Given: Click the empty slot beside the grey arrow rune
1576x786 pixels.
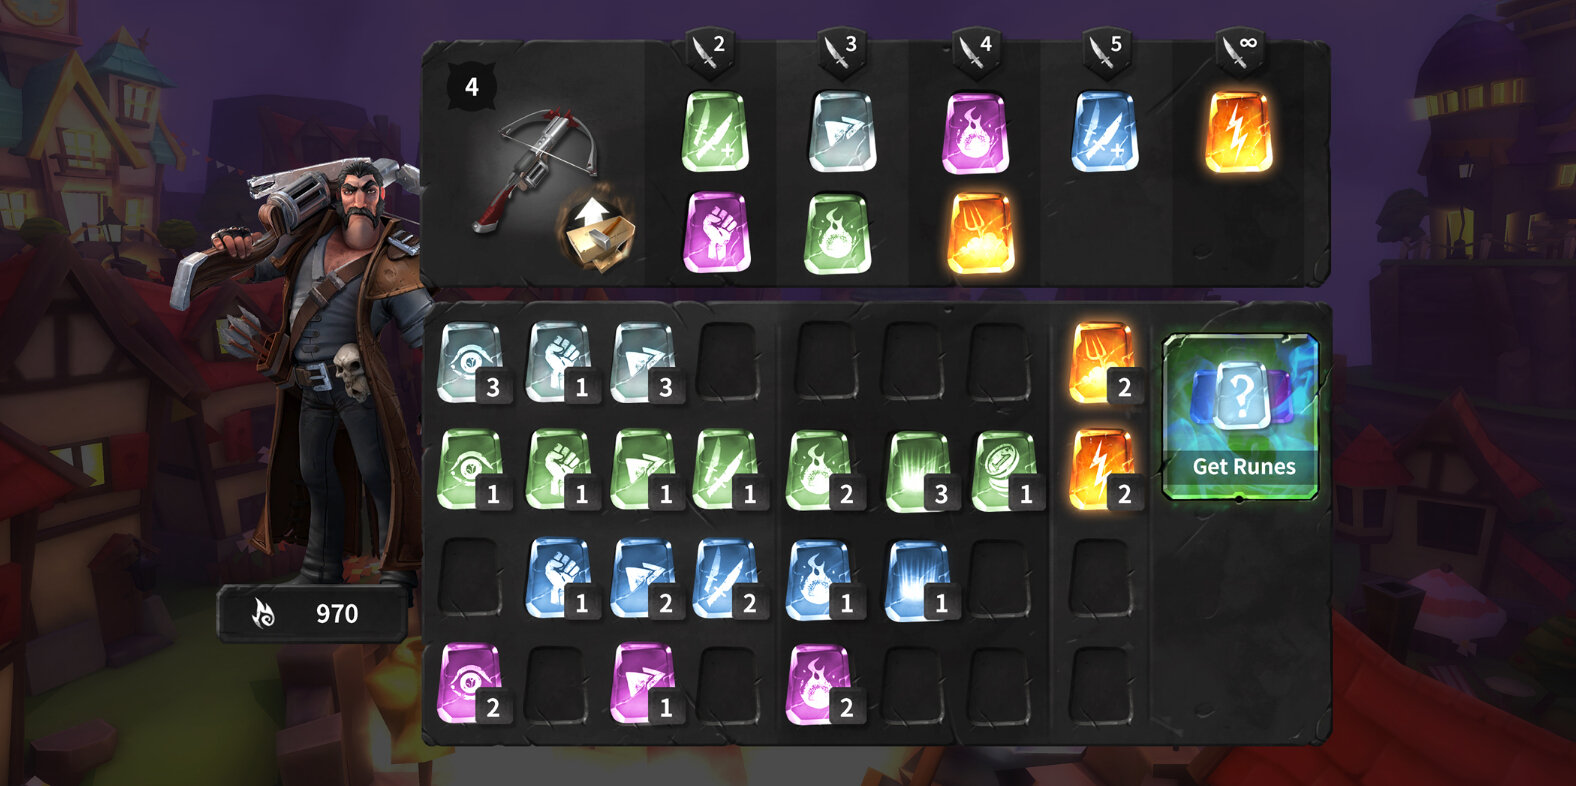Looking at the screenshot, I should click(728, 362).
